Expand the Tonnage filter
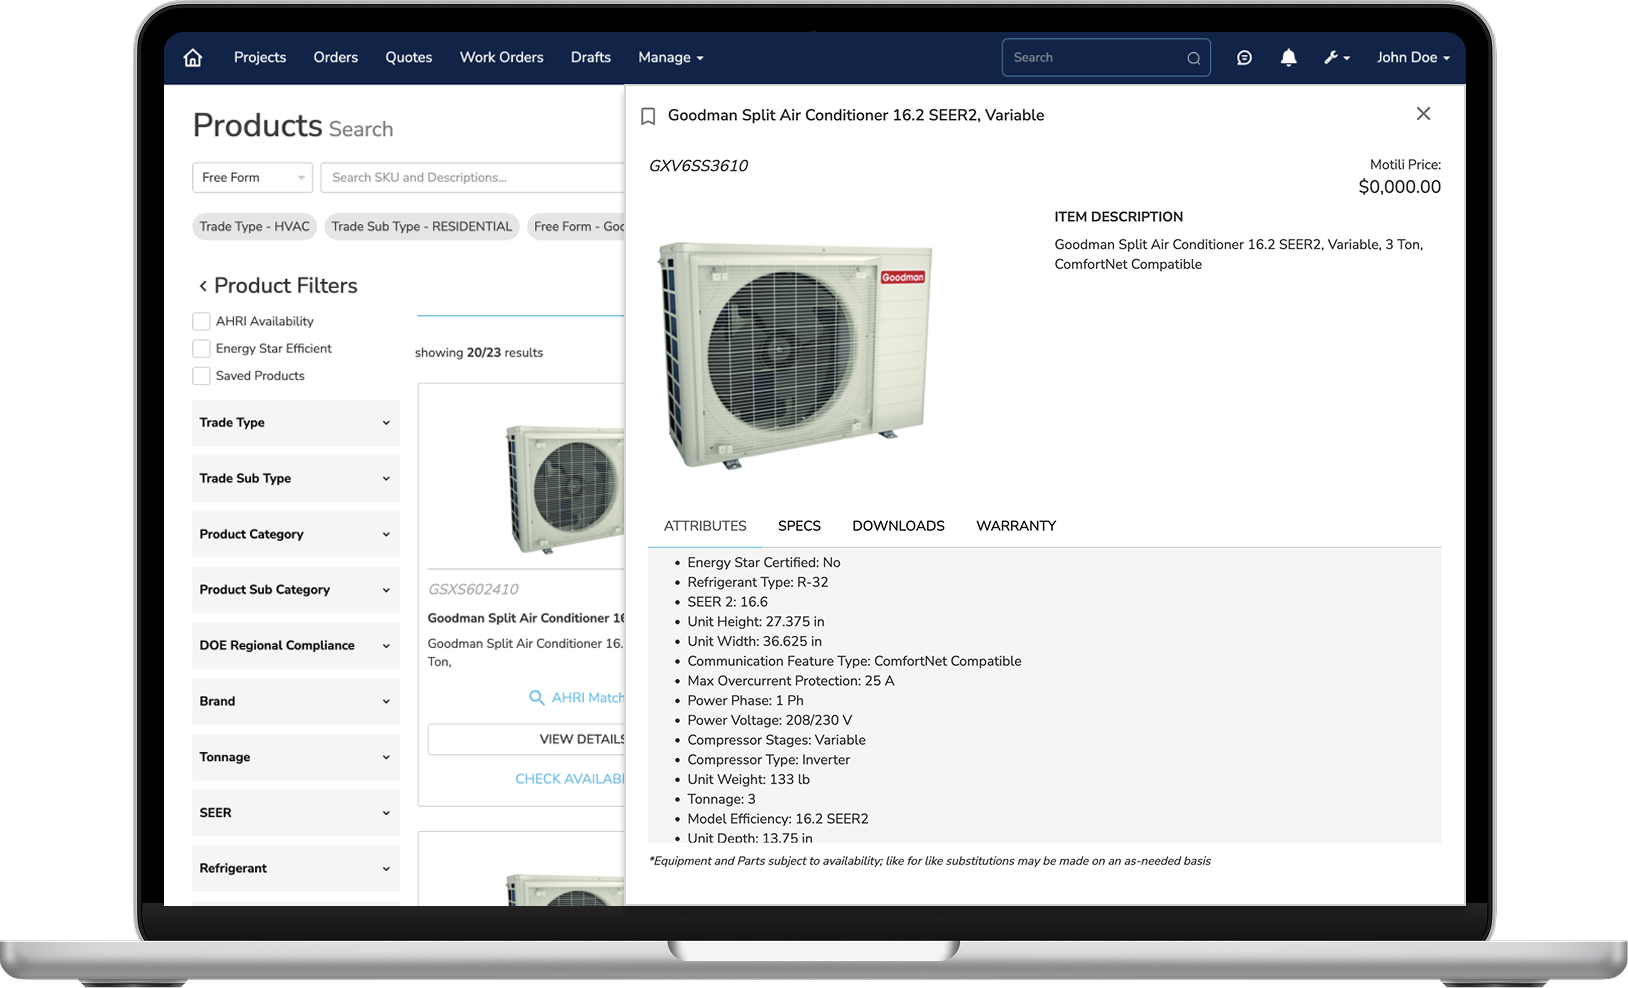The image size is (1628, 988). tap(296, 757)
